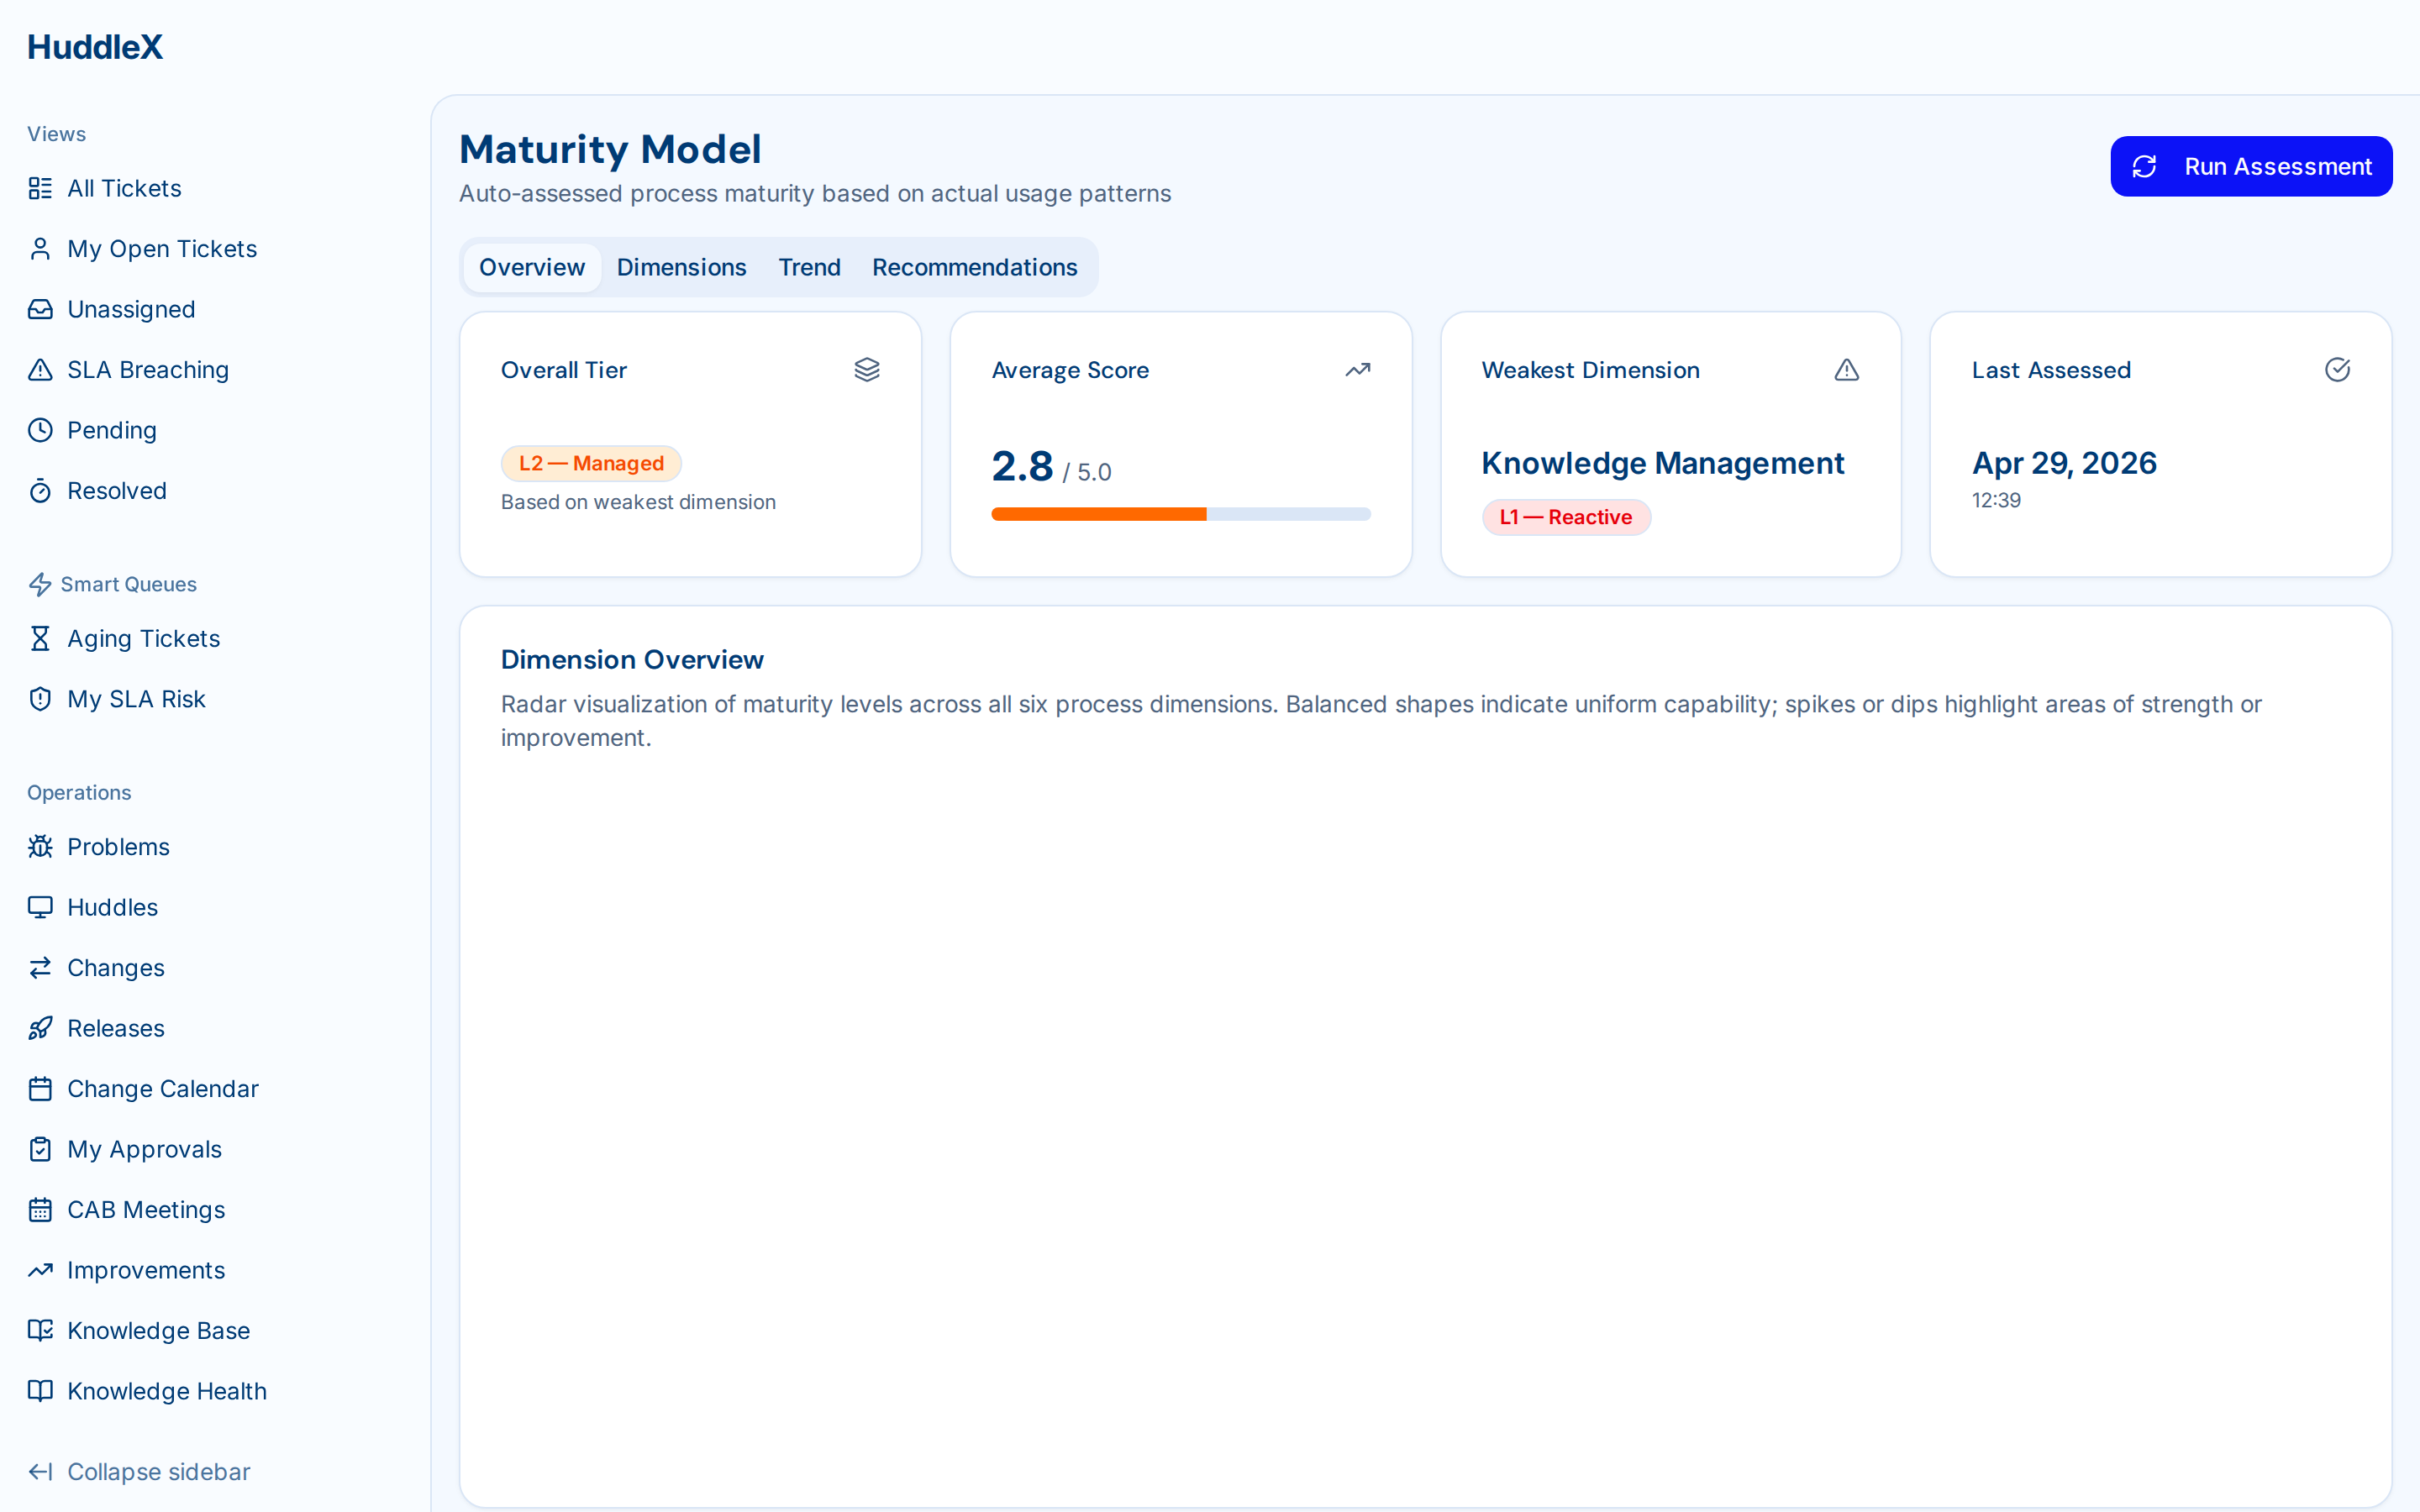Viewport: 2420px width, 1512px height.
Task: Click the Maturity Model page title
Action: click(610, 149)
